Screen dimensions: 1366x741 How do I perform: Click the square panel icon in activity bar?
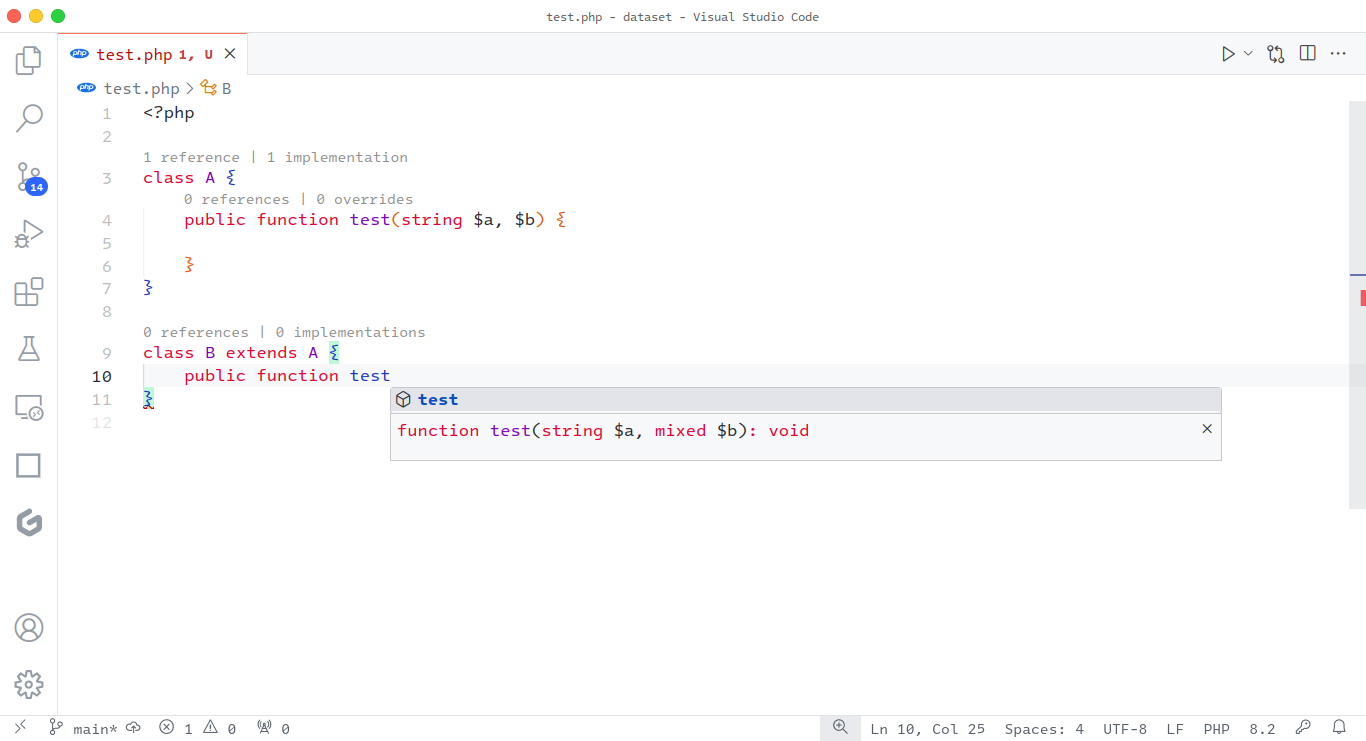(x=29, y=466)
